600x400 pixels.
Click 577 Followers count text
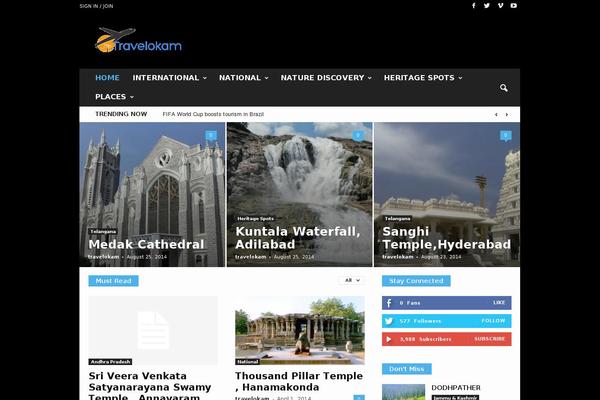pyautogui.click(x=420, y=321)
